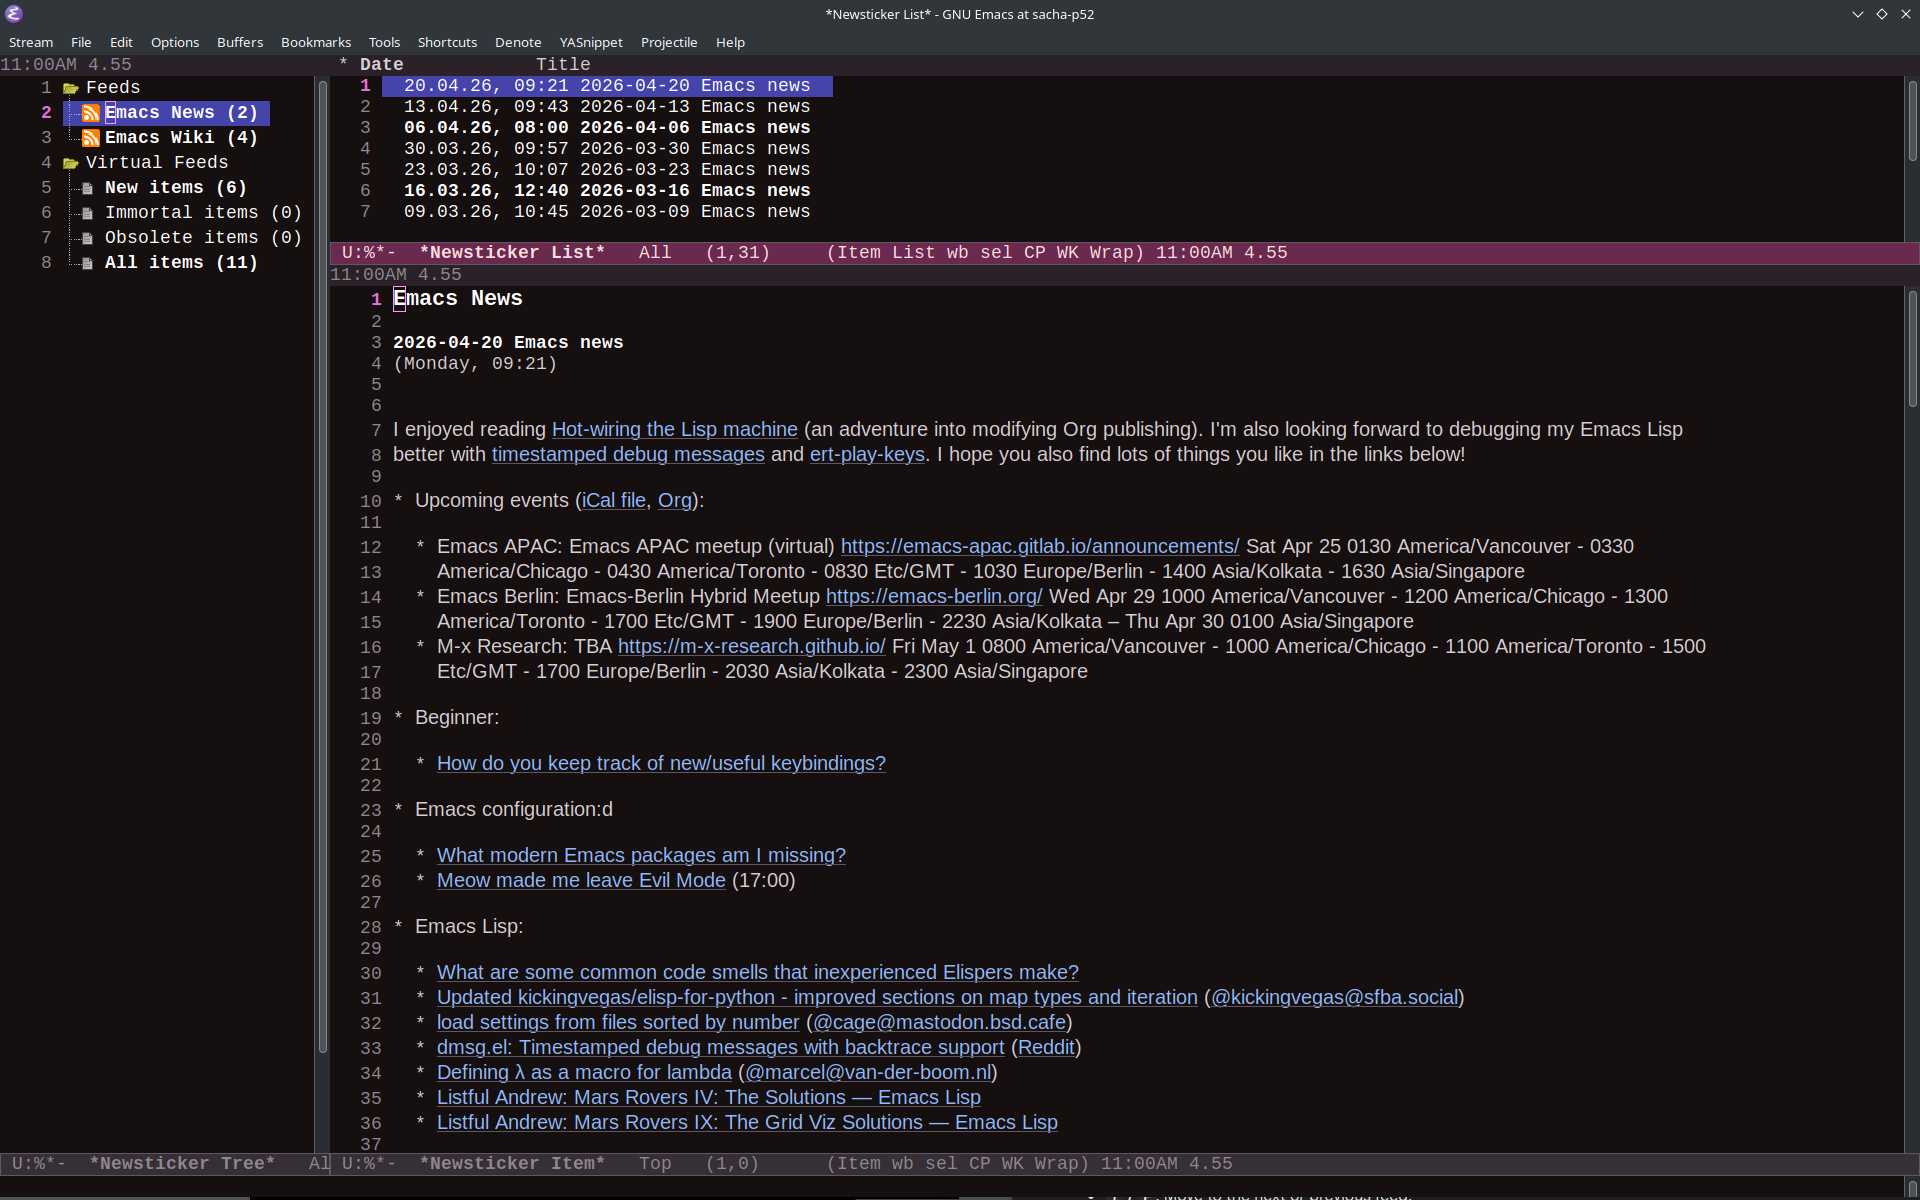Screen dimensions: 1920x1200
Task: Click the RSS icon beside Emacs News
Action: click(90, 113)
